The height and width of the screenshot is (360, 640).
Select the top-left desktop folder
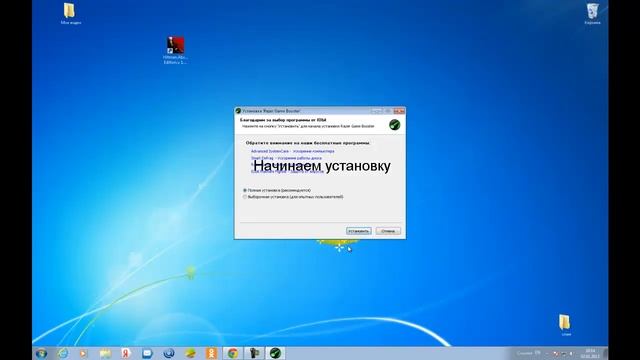[x=70, y=13]
